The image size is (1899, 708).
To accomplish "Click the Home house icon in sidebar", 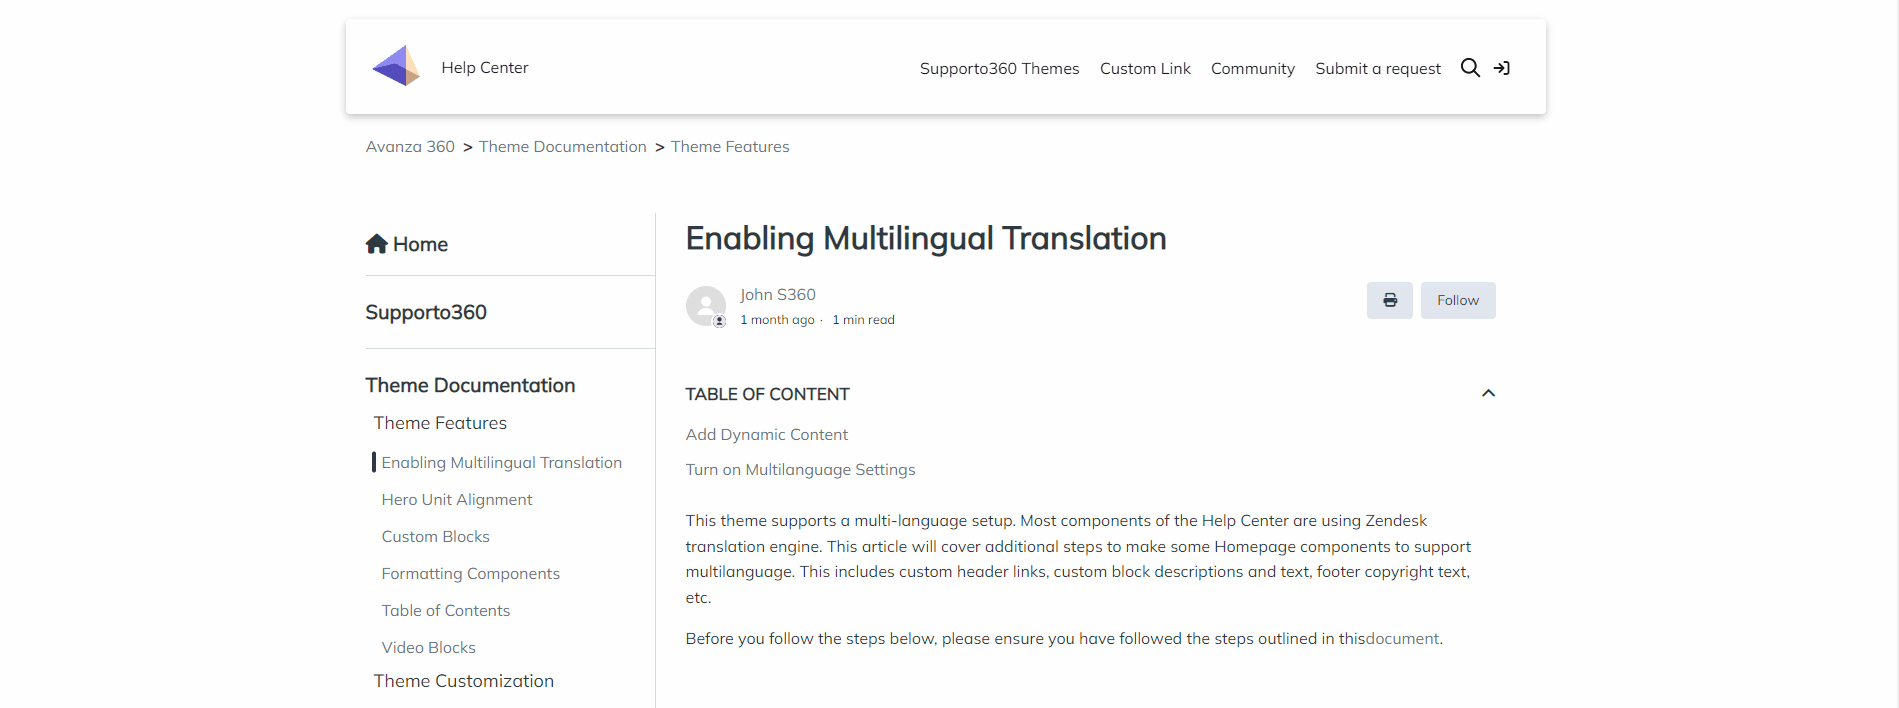I will [376, 244].
